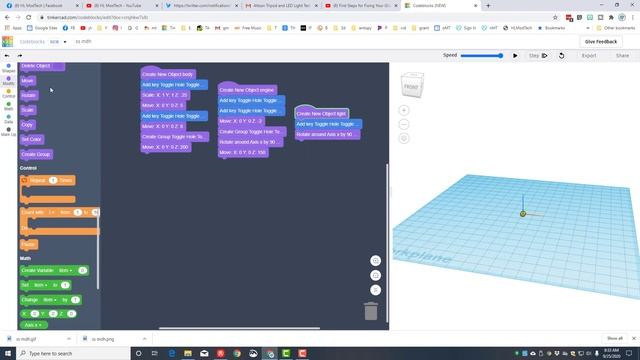Click the FRONT view cube in the 3D viewer
The image size is (640, 360).
pos(412,85)
